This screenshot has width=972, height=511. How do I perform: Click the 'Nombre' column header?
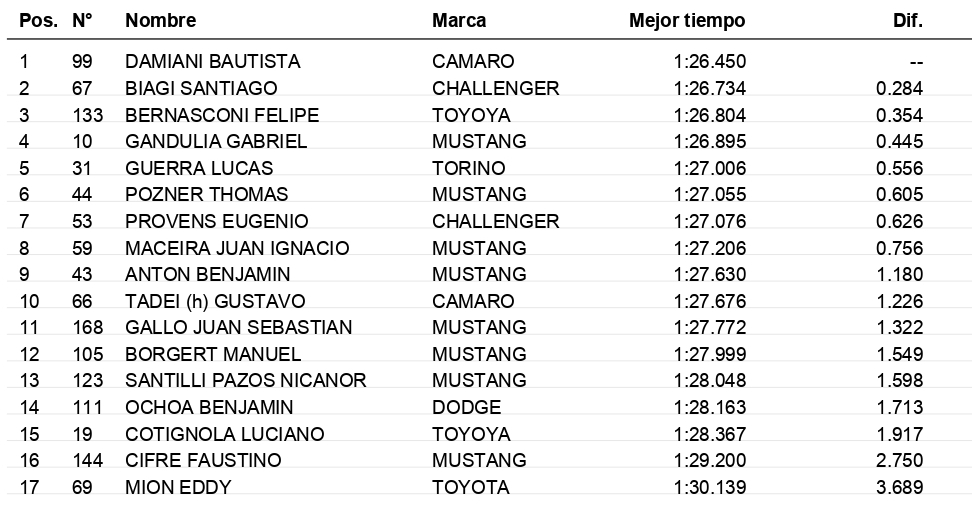coord(160,20)
